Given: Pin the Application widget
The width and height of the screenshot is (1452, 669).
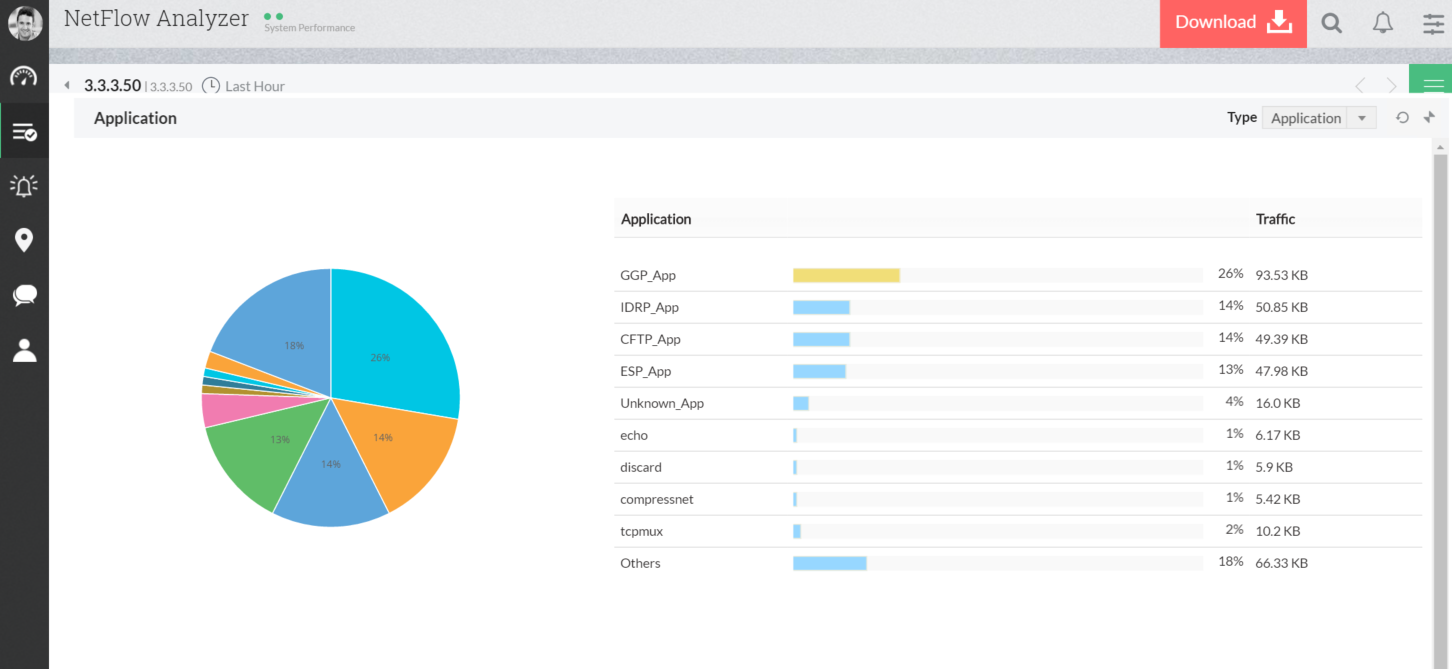Looking at the screenshot, I should pyautogui.click(x=1429, y=118).
